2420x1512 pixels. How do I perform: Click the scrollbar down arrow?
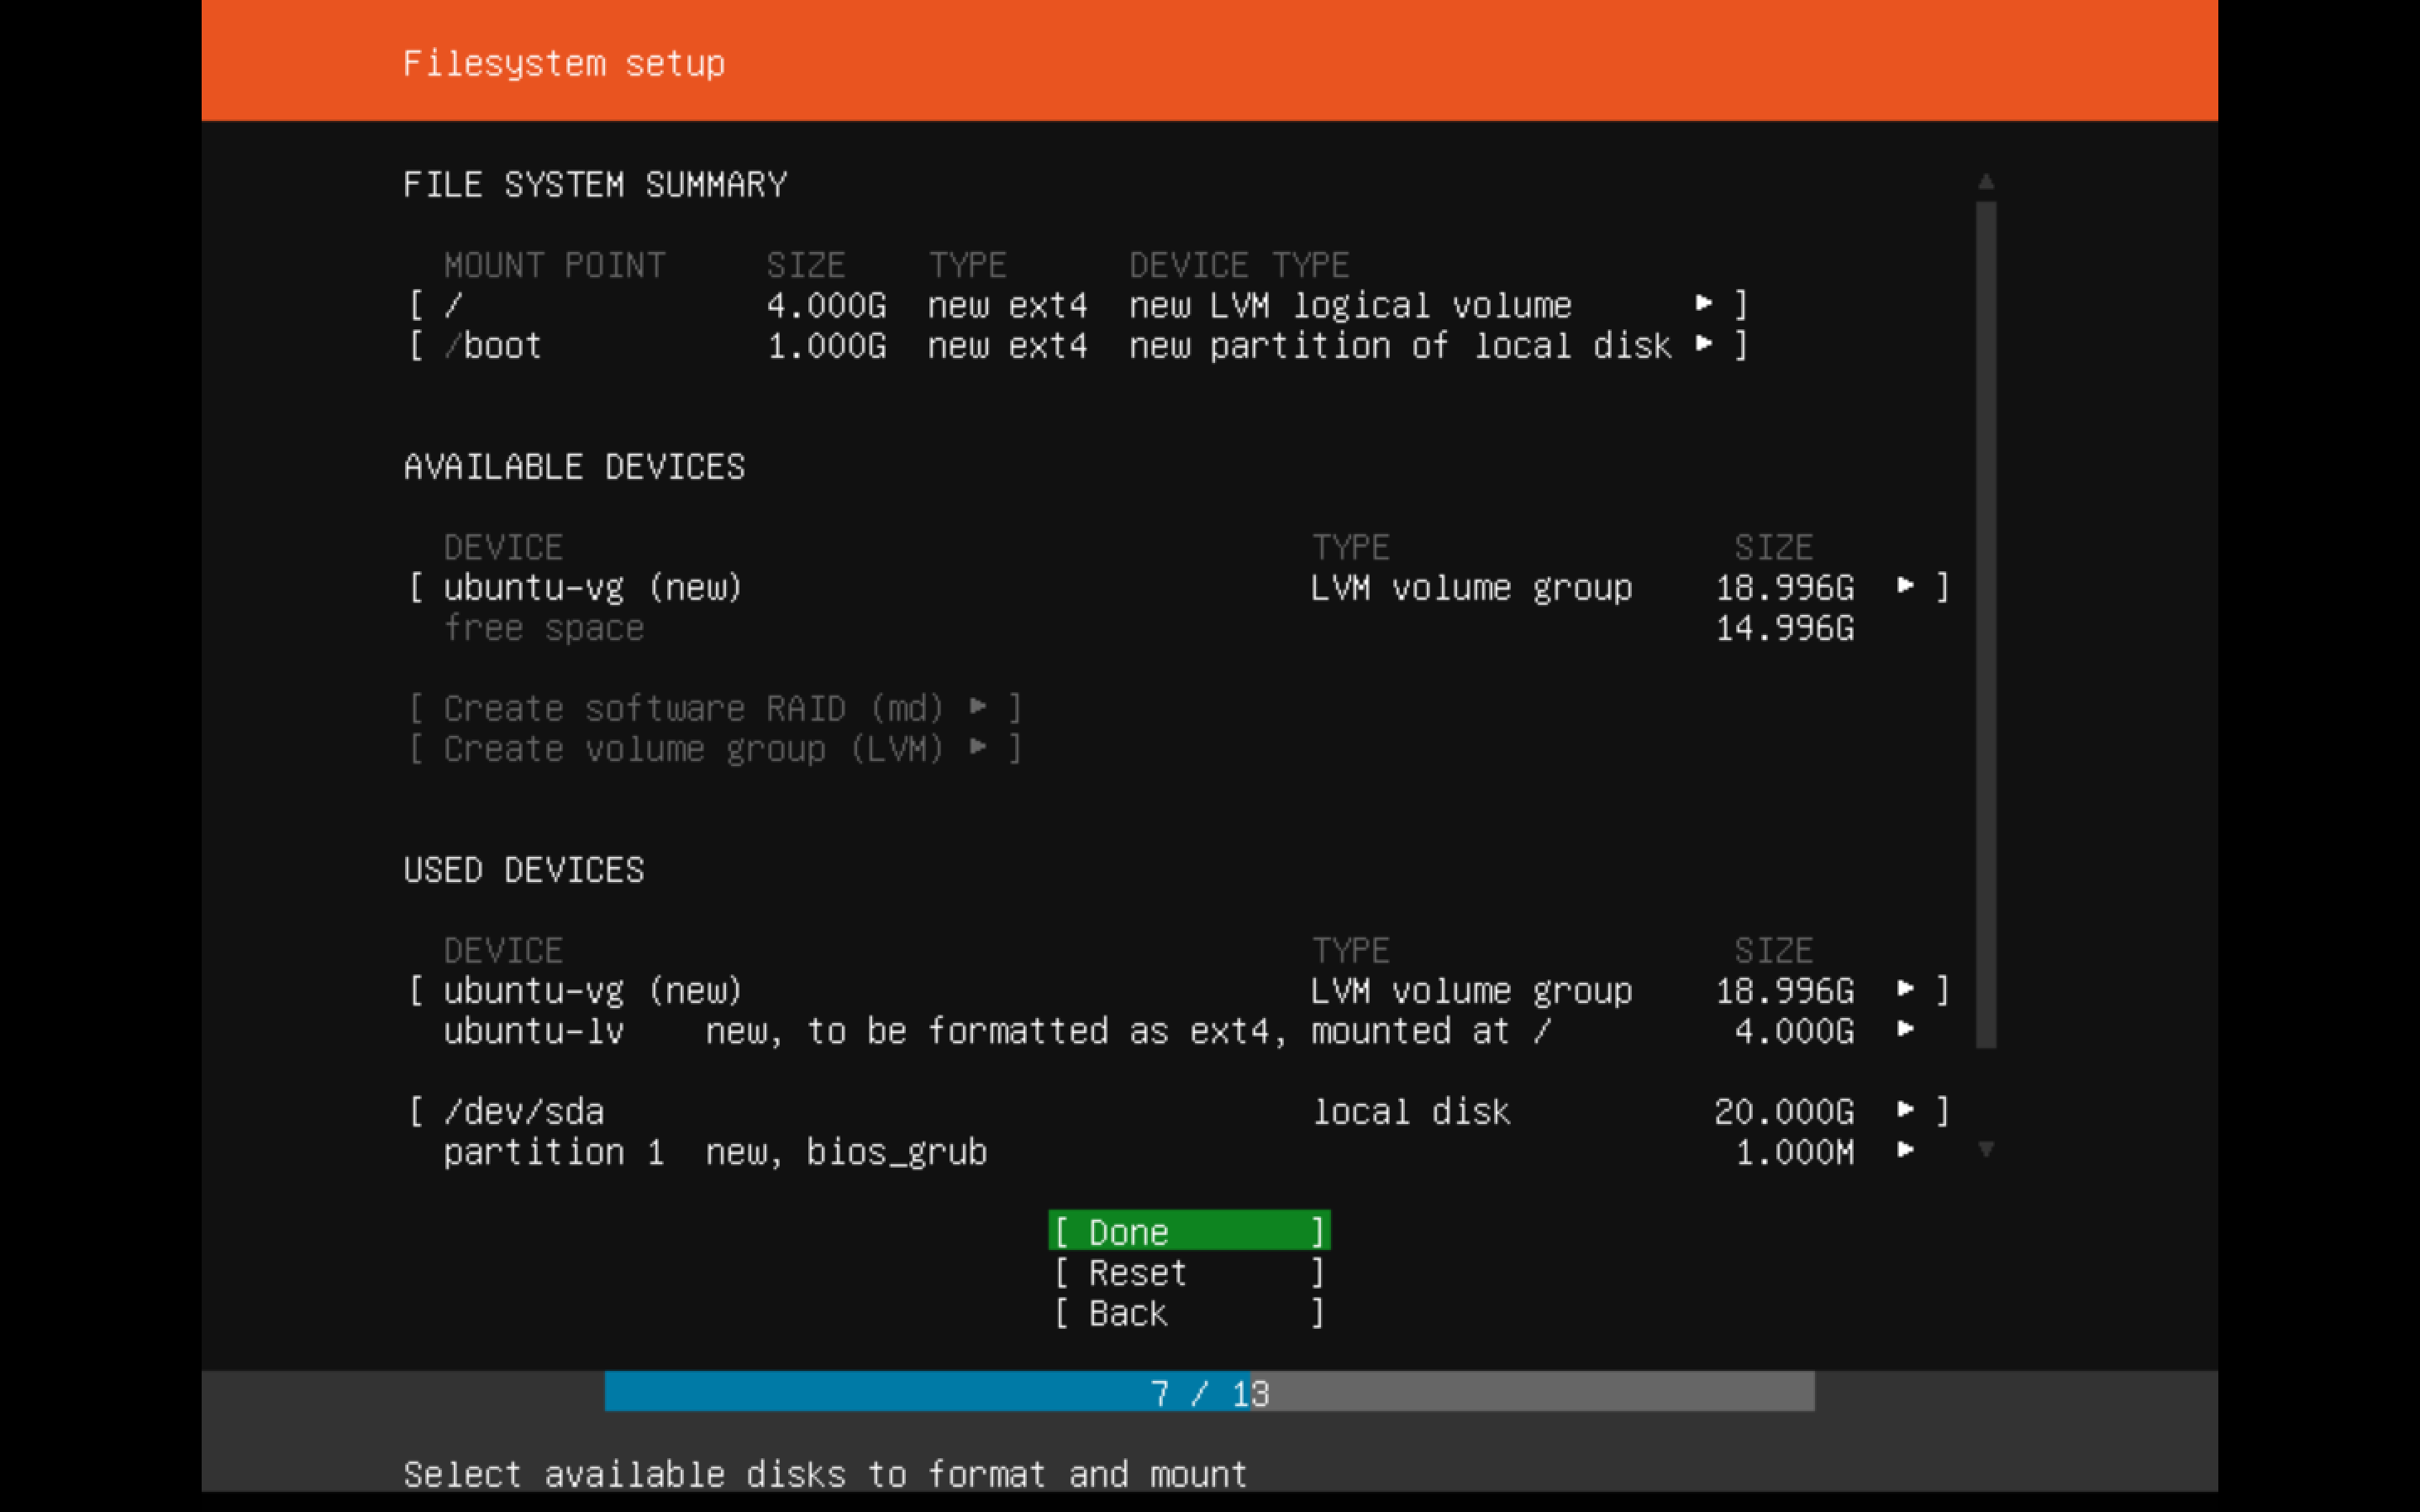(1986, 1150)
